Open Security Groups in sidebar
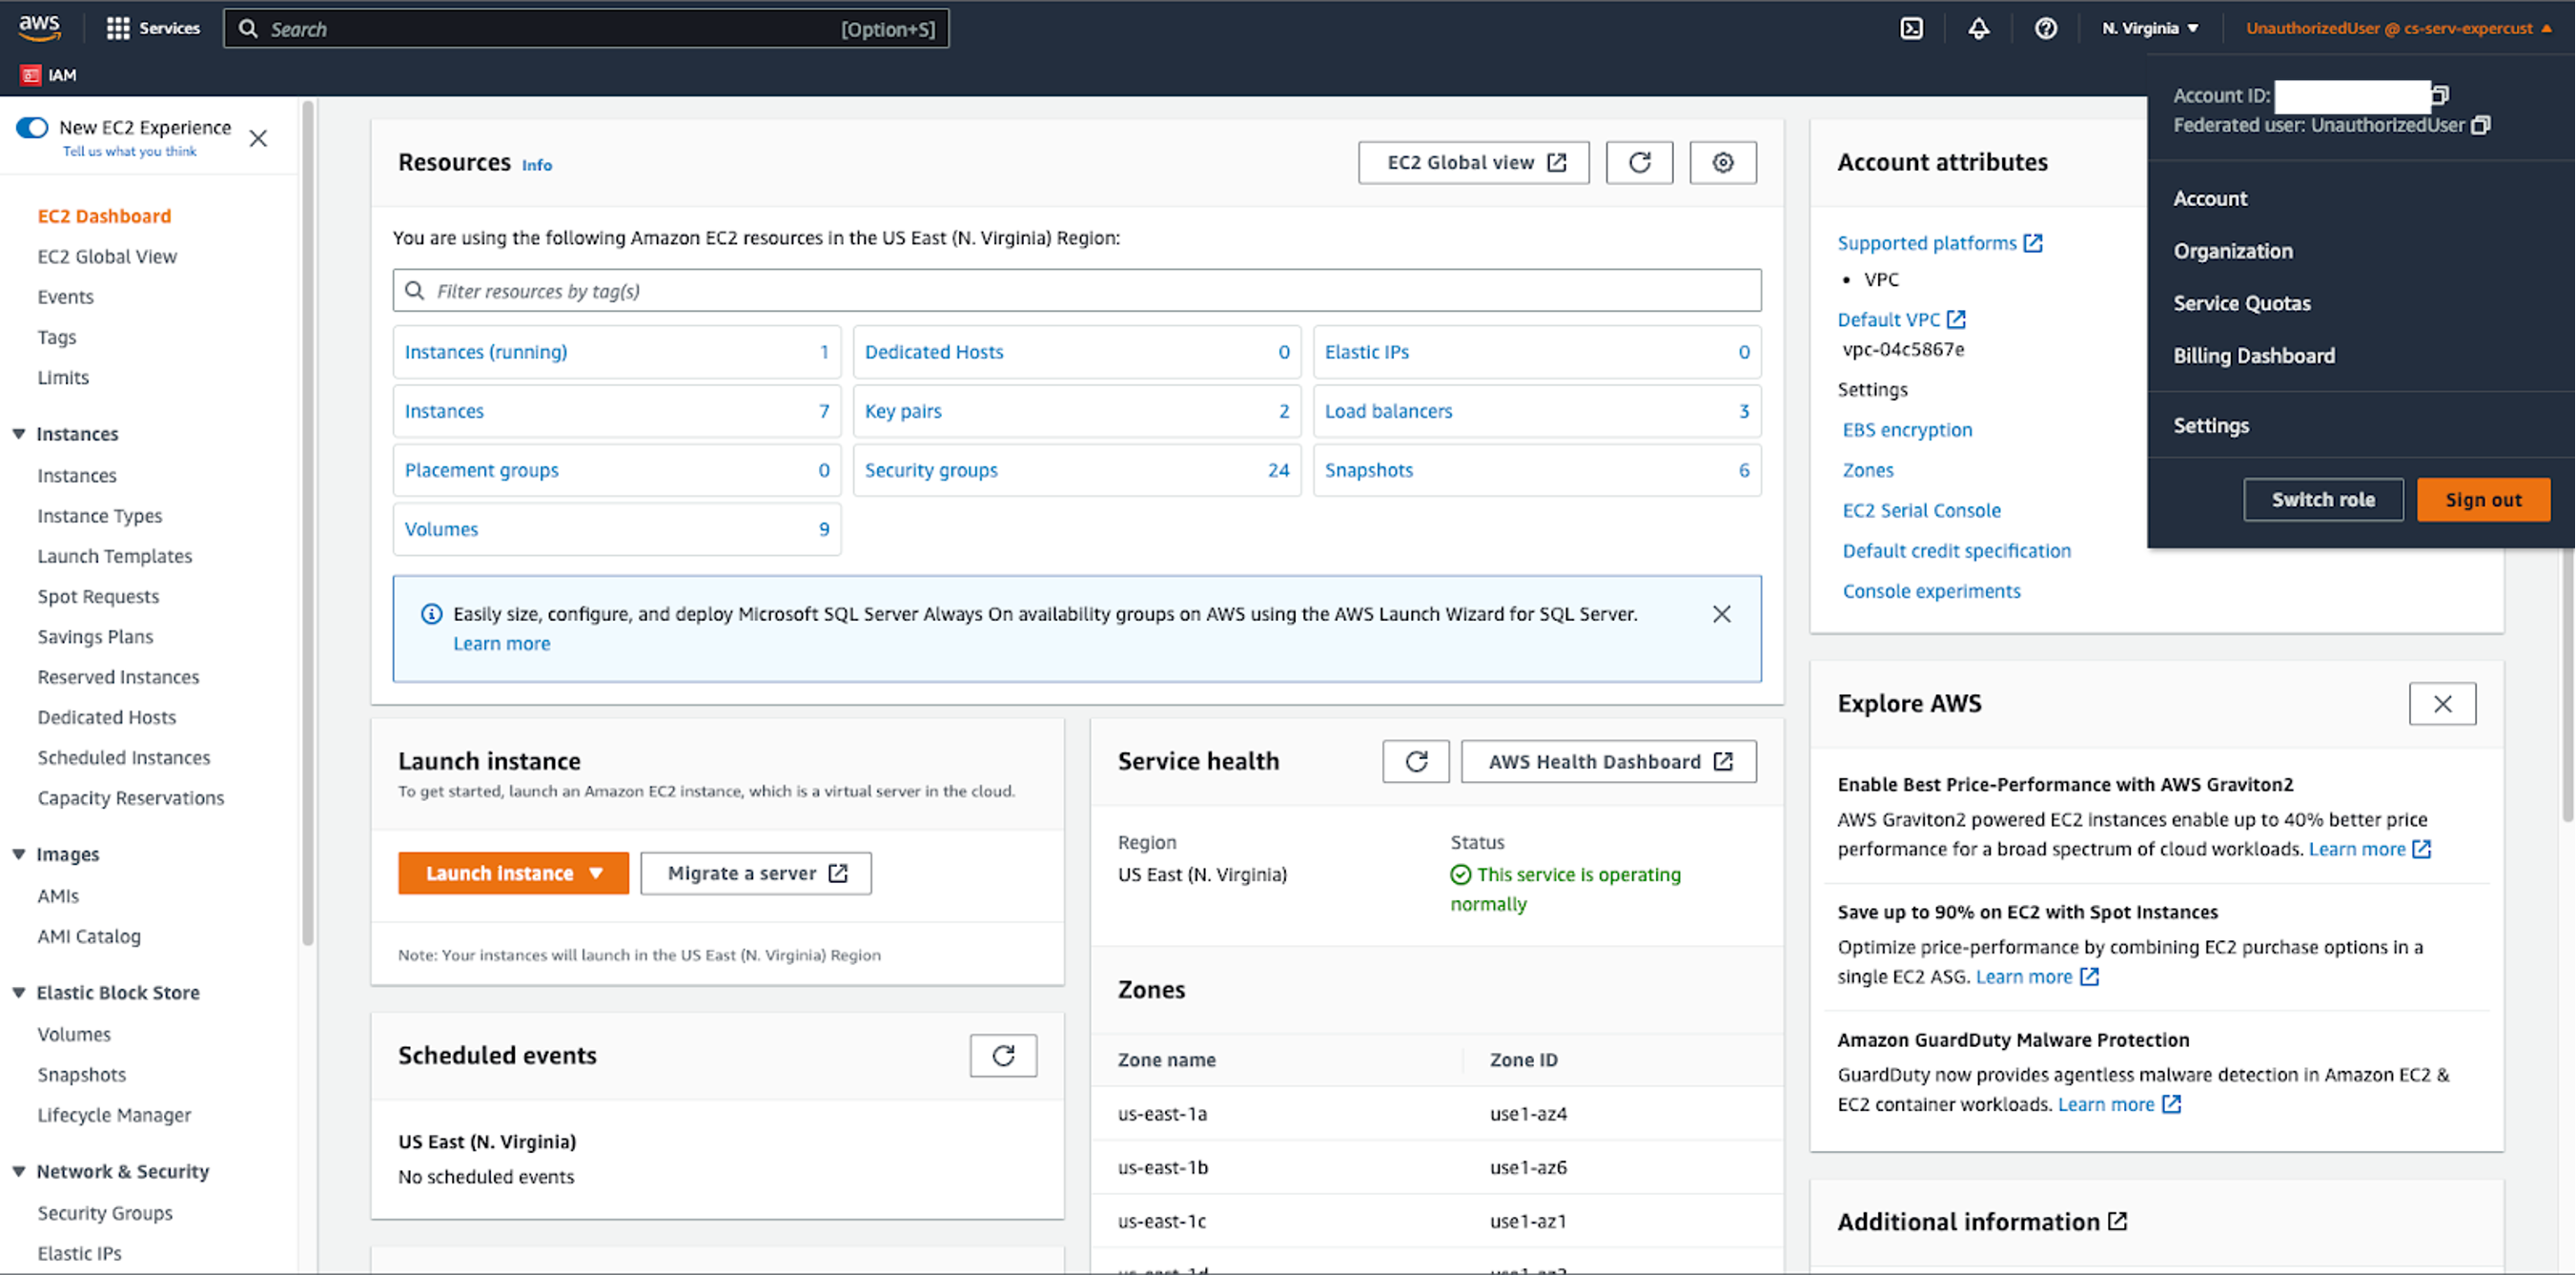Image resolution: width=2576 pixels, height=1275 pixels. [104, 1212]
